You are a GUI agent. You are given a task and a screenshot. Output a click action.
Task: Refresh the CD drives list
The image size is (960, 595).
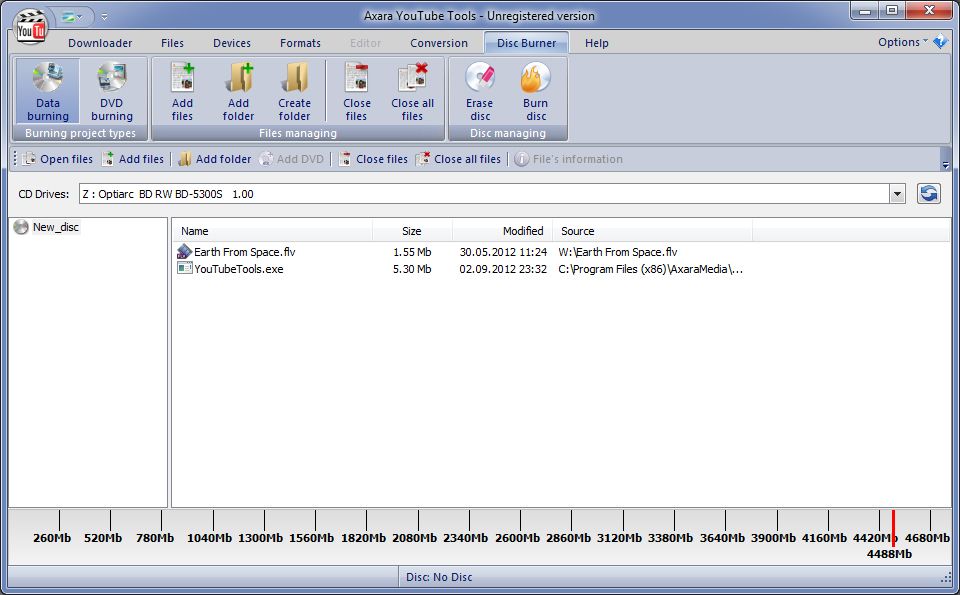pyautogui.click(x=929, y=193)
